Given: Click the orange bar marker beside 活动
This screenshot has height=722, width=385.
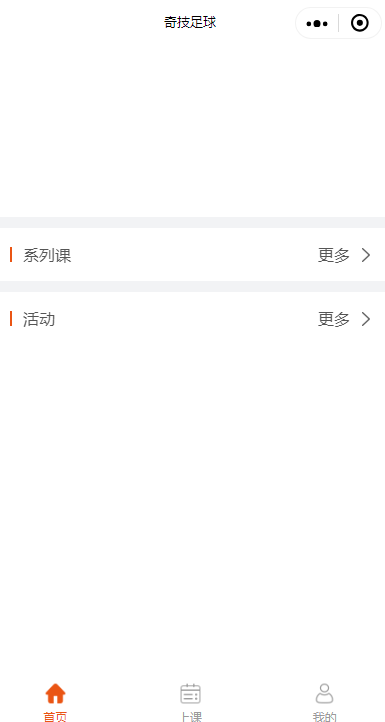Looking at the screenshot, I should (x=11, y=319).
